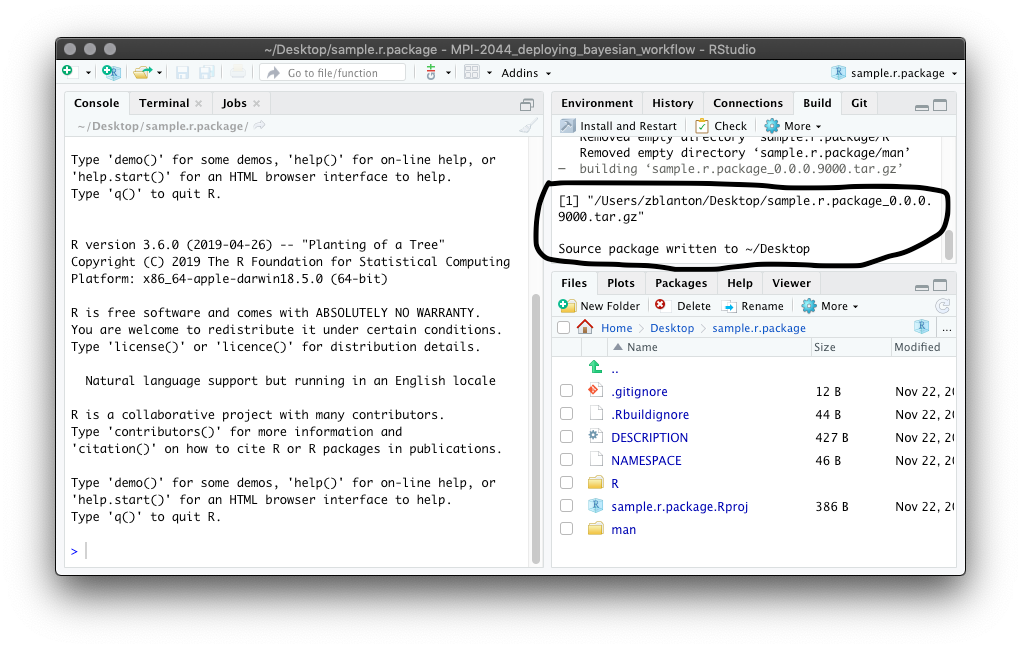Close the Jobs tab
Viewport: 1021px width, 649px height.
click(257, 104)
